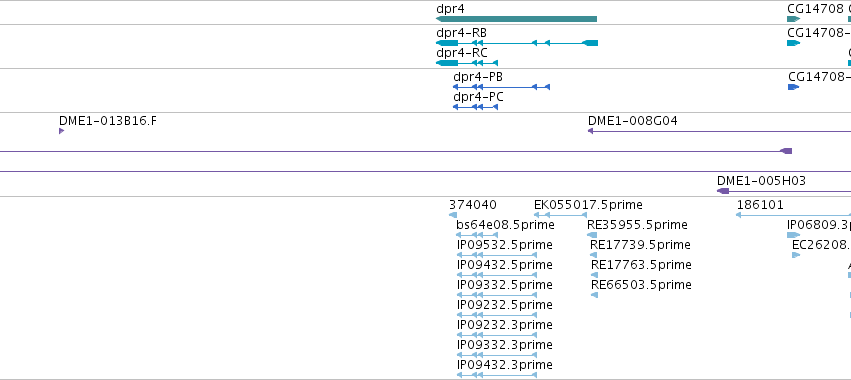
Task: Click the dpr4-RB transcript label
Action: (x=461, y=33)
